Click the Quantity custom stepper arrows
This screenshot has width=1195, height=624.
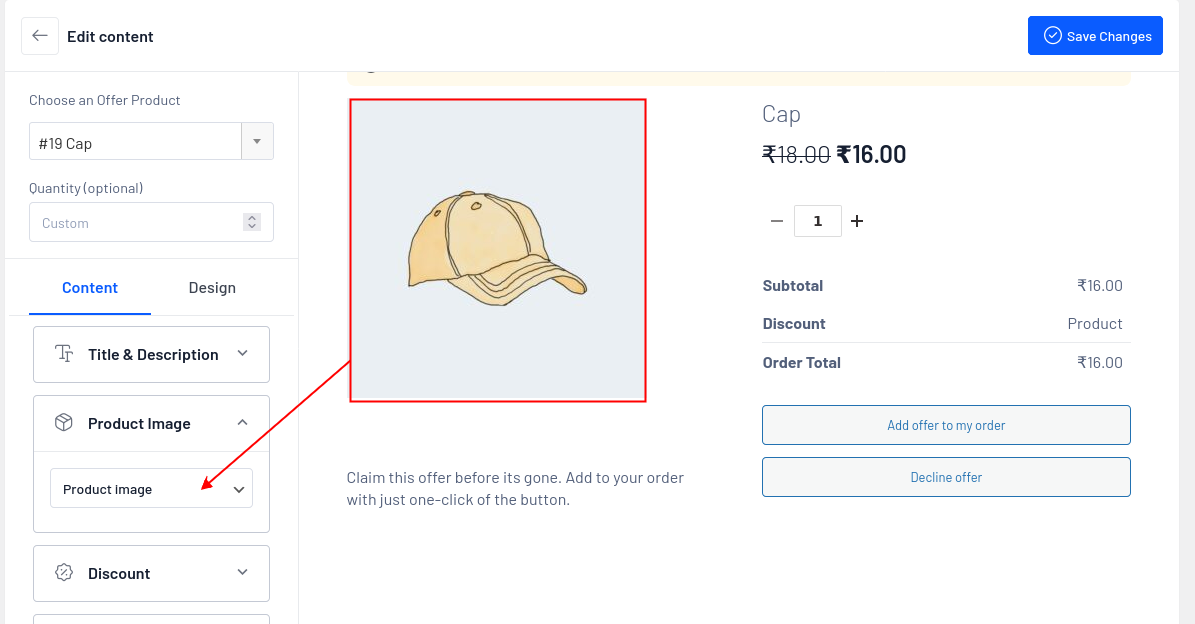(252, 222)
